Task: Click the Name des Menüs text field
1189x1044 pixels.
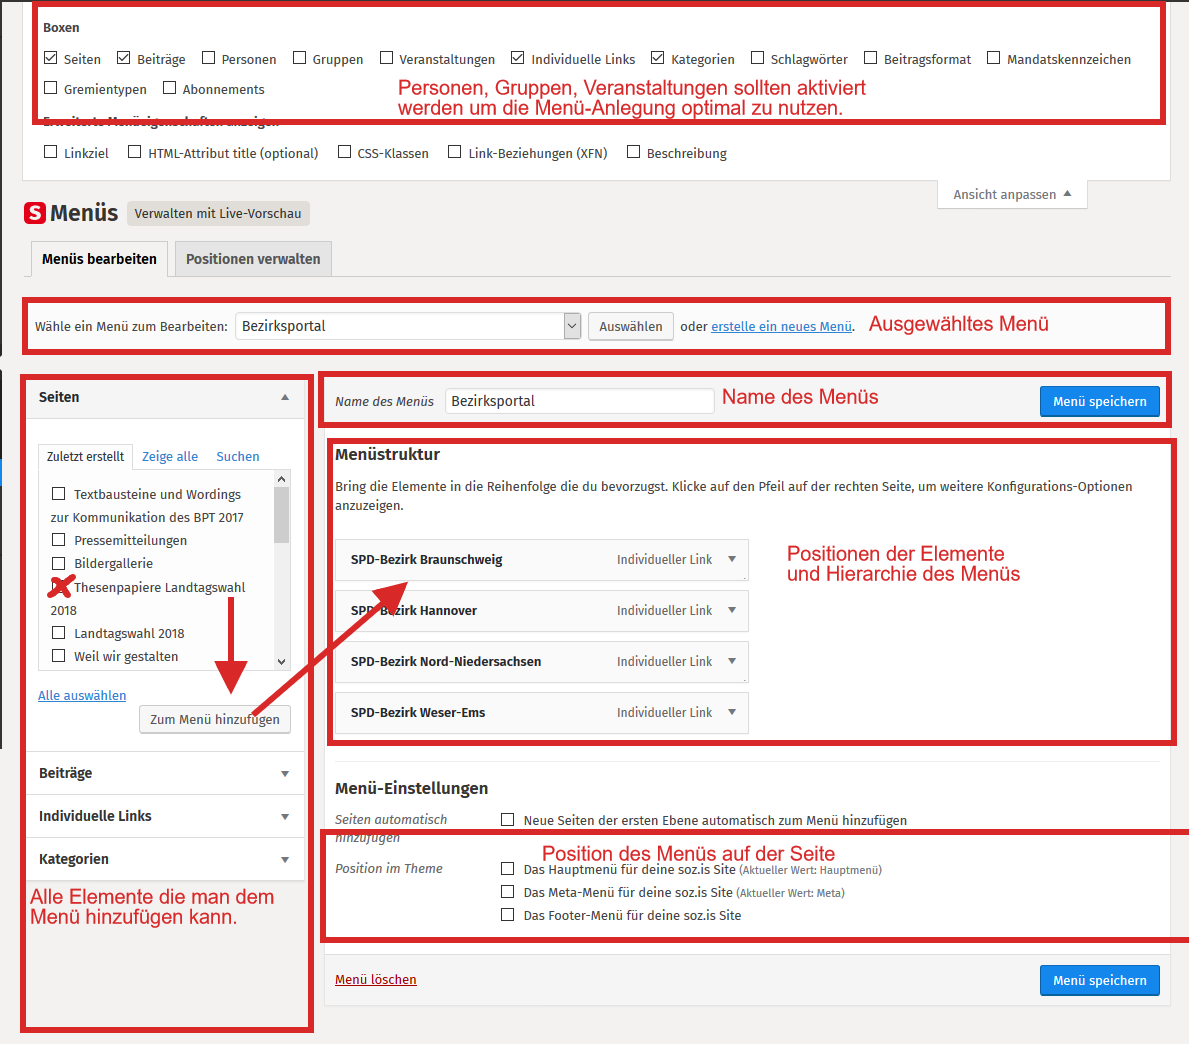Action: click(579, 401)
